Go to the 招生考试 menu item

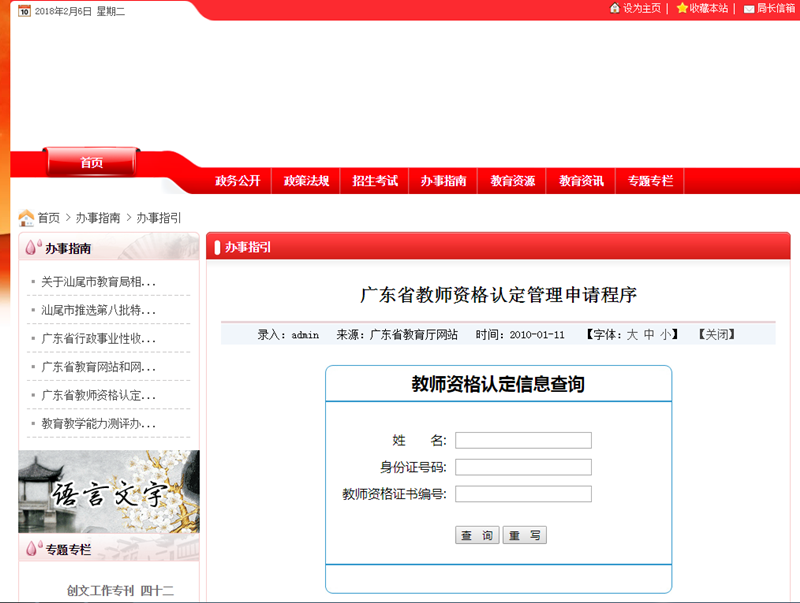(x=375, y=181)
